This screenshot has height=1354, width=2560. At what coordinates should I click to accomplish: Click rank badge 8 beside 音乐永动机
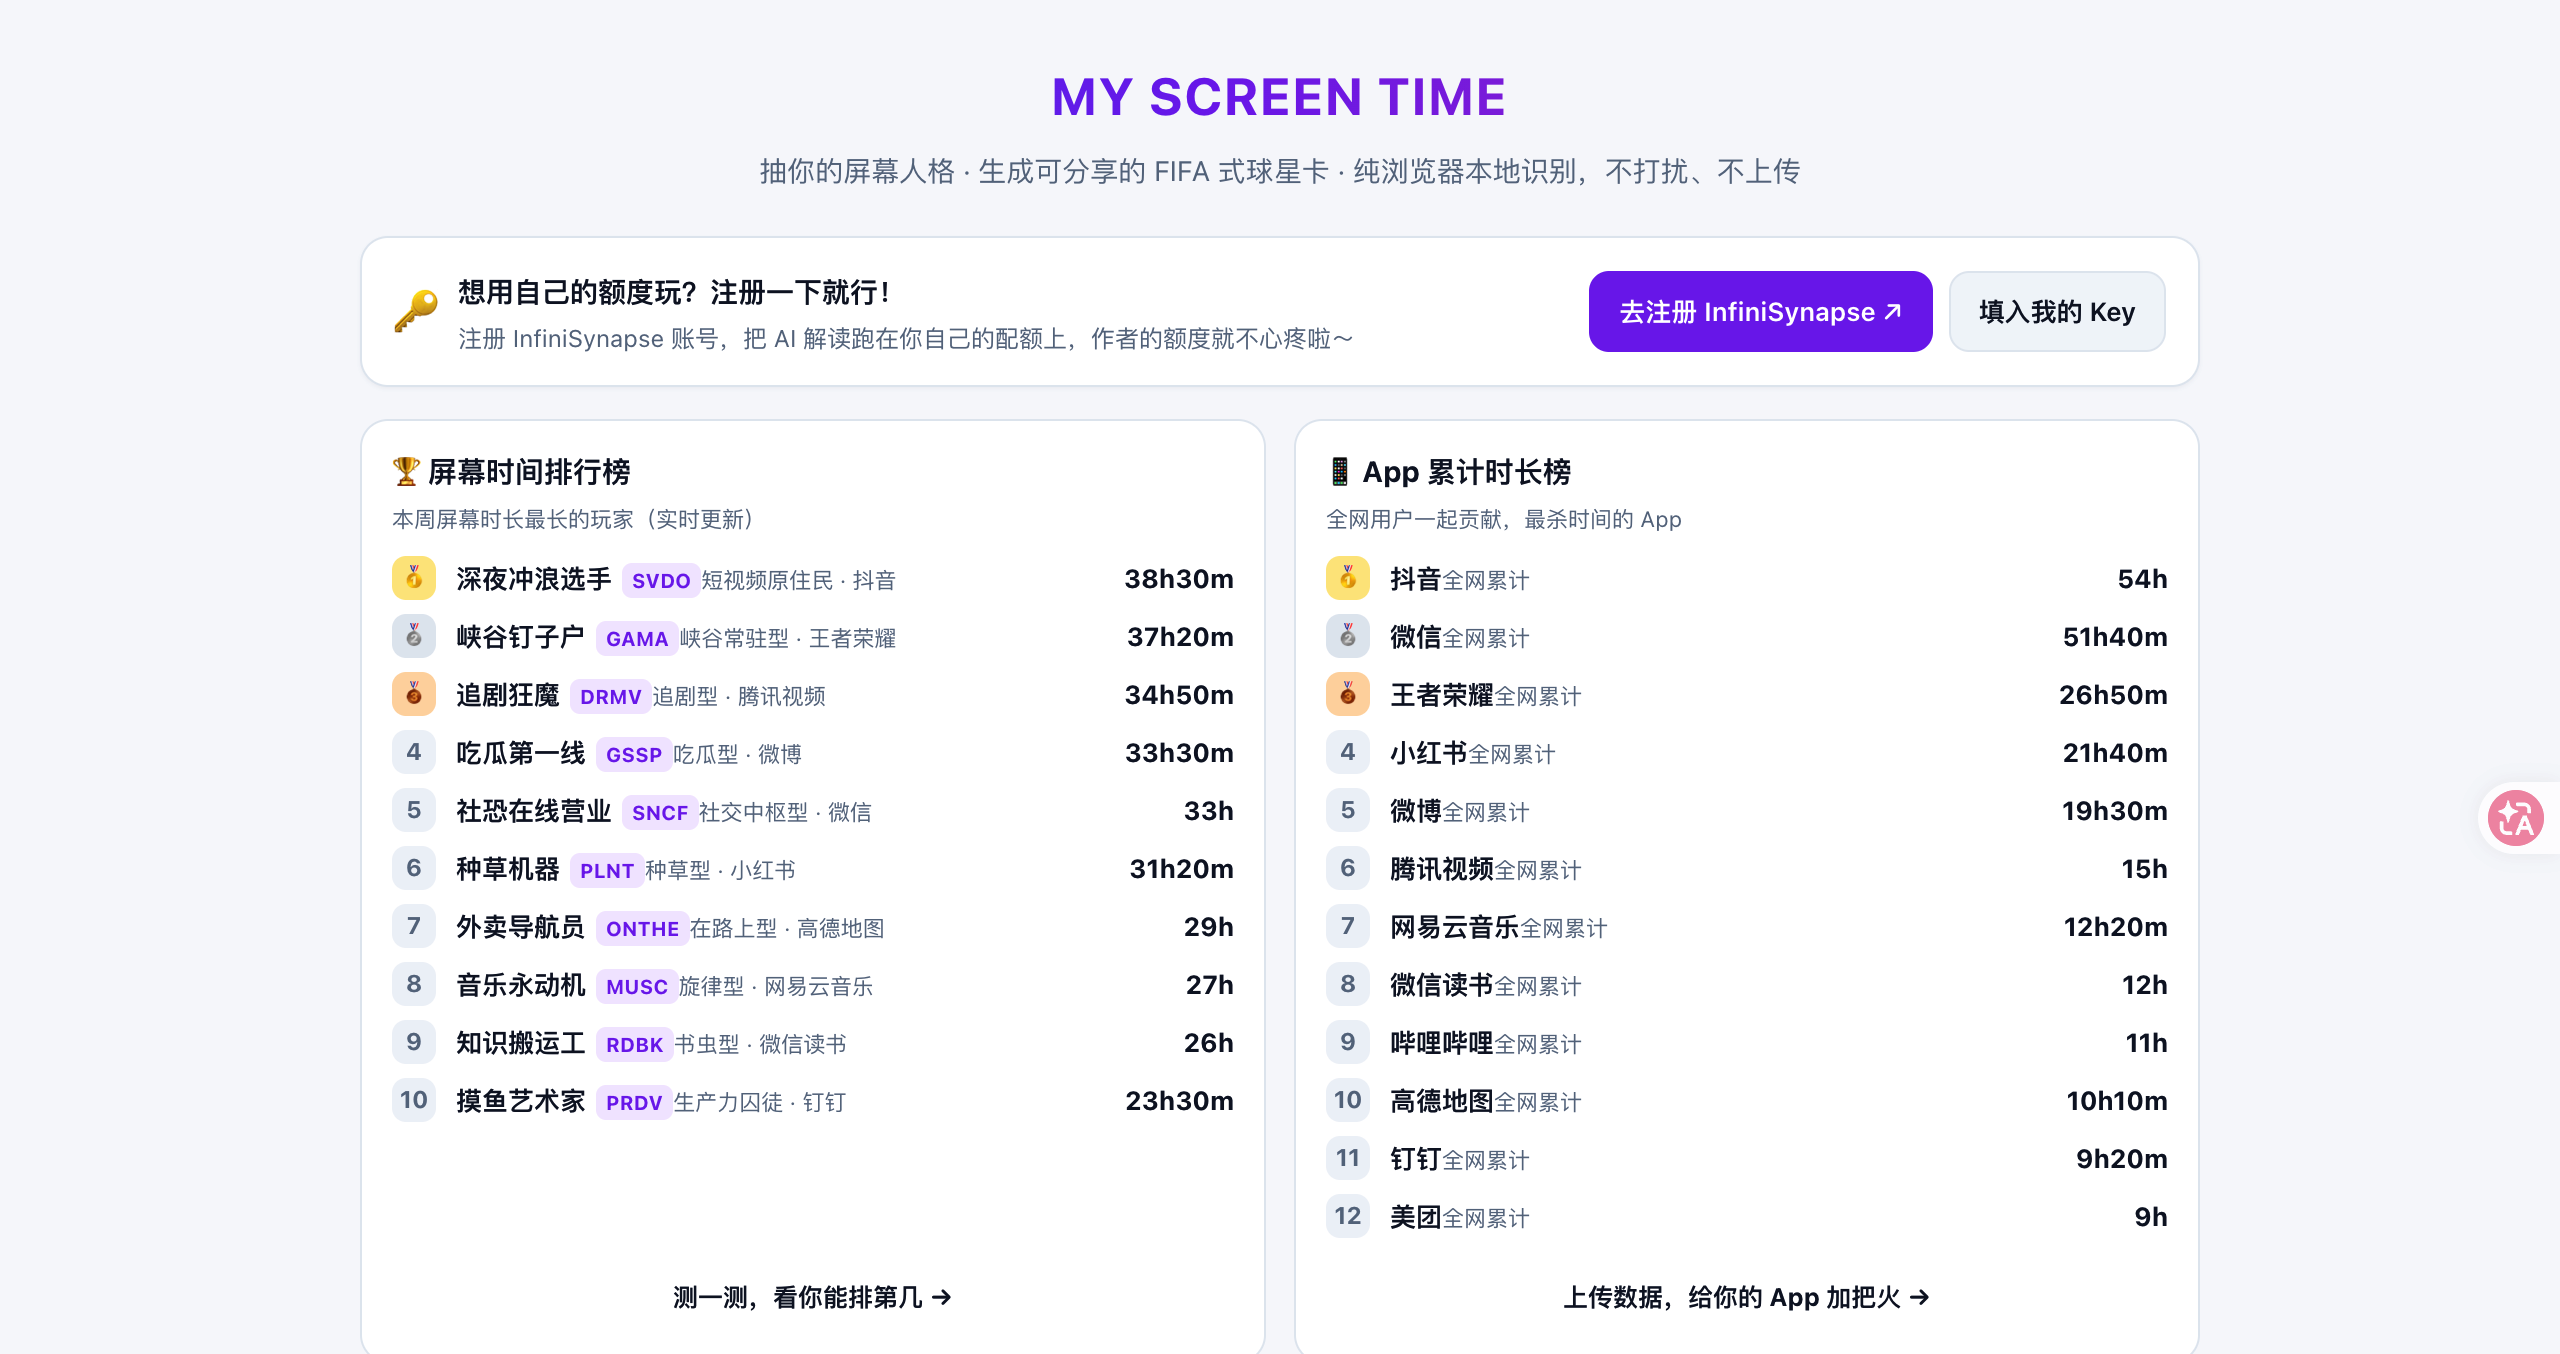coord(414,984)
